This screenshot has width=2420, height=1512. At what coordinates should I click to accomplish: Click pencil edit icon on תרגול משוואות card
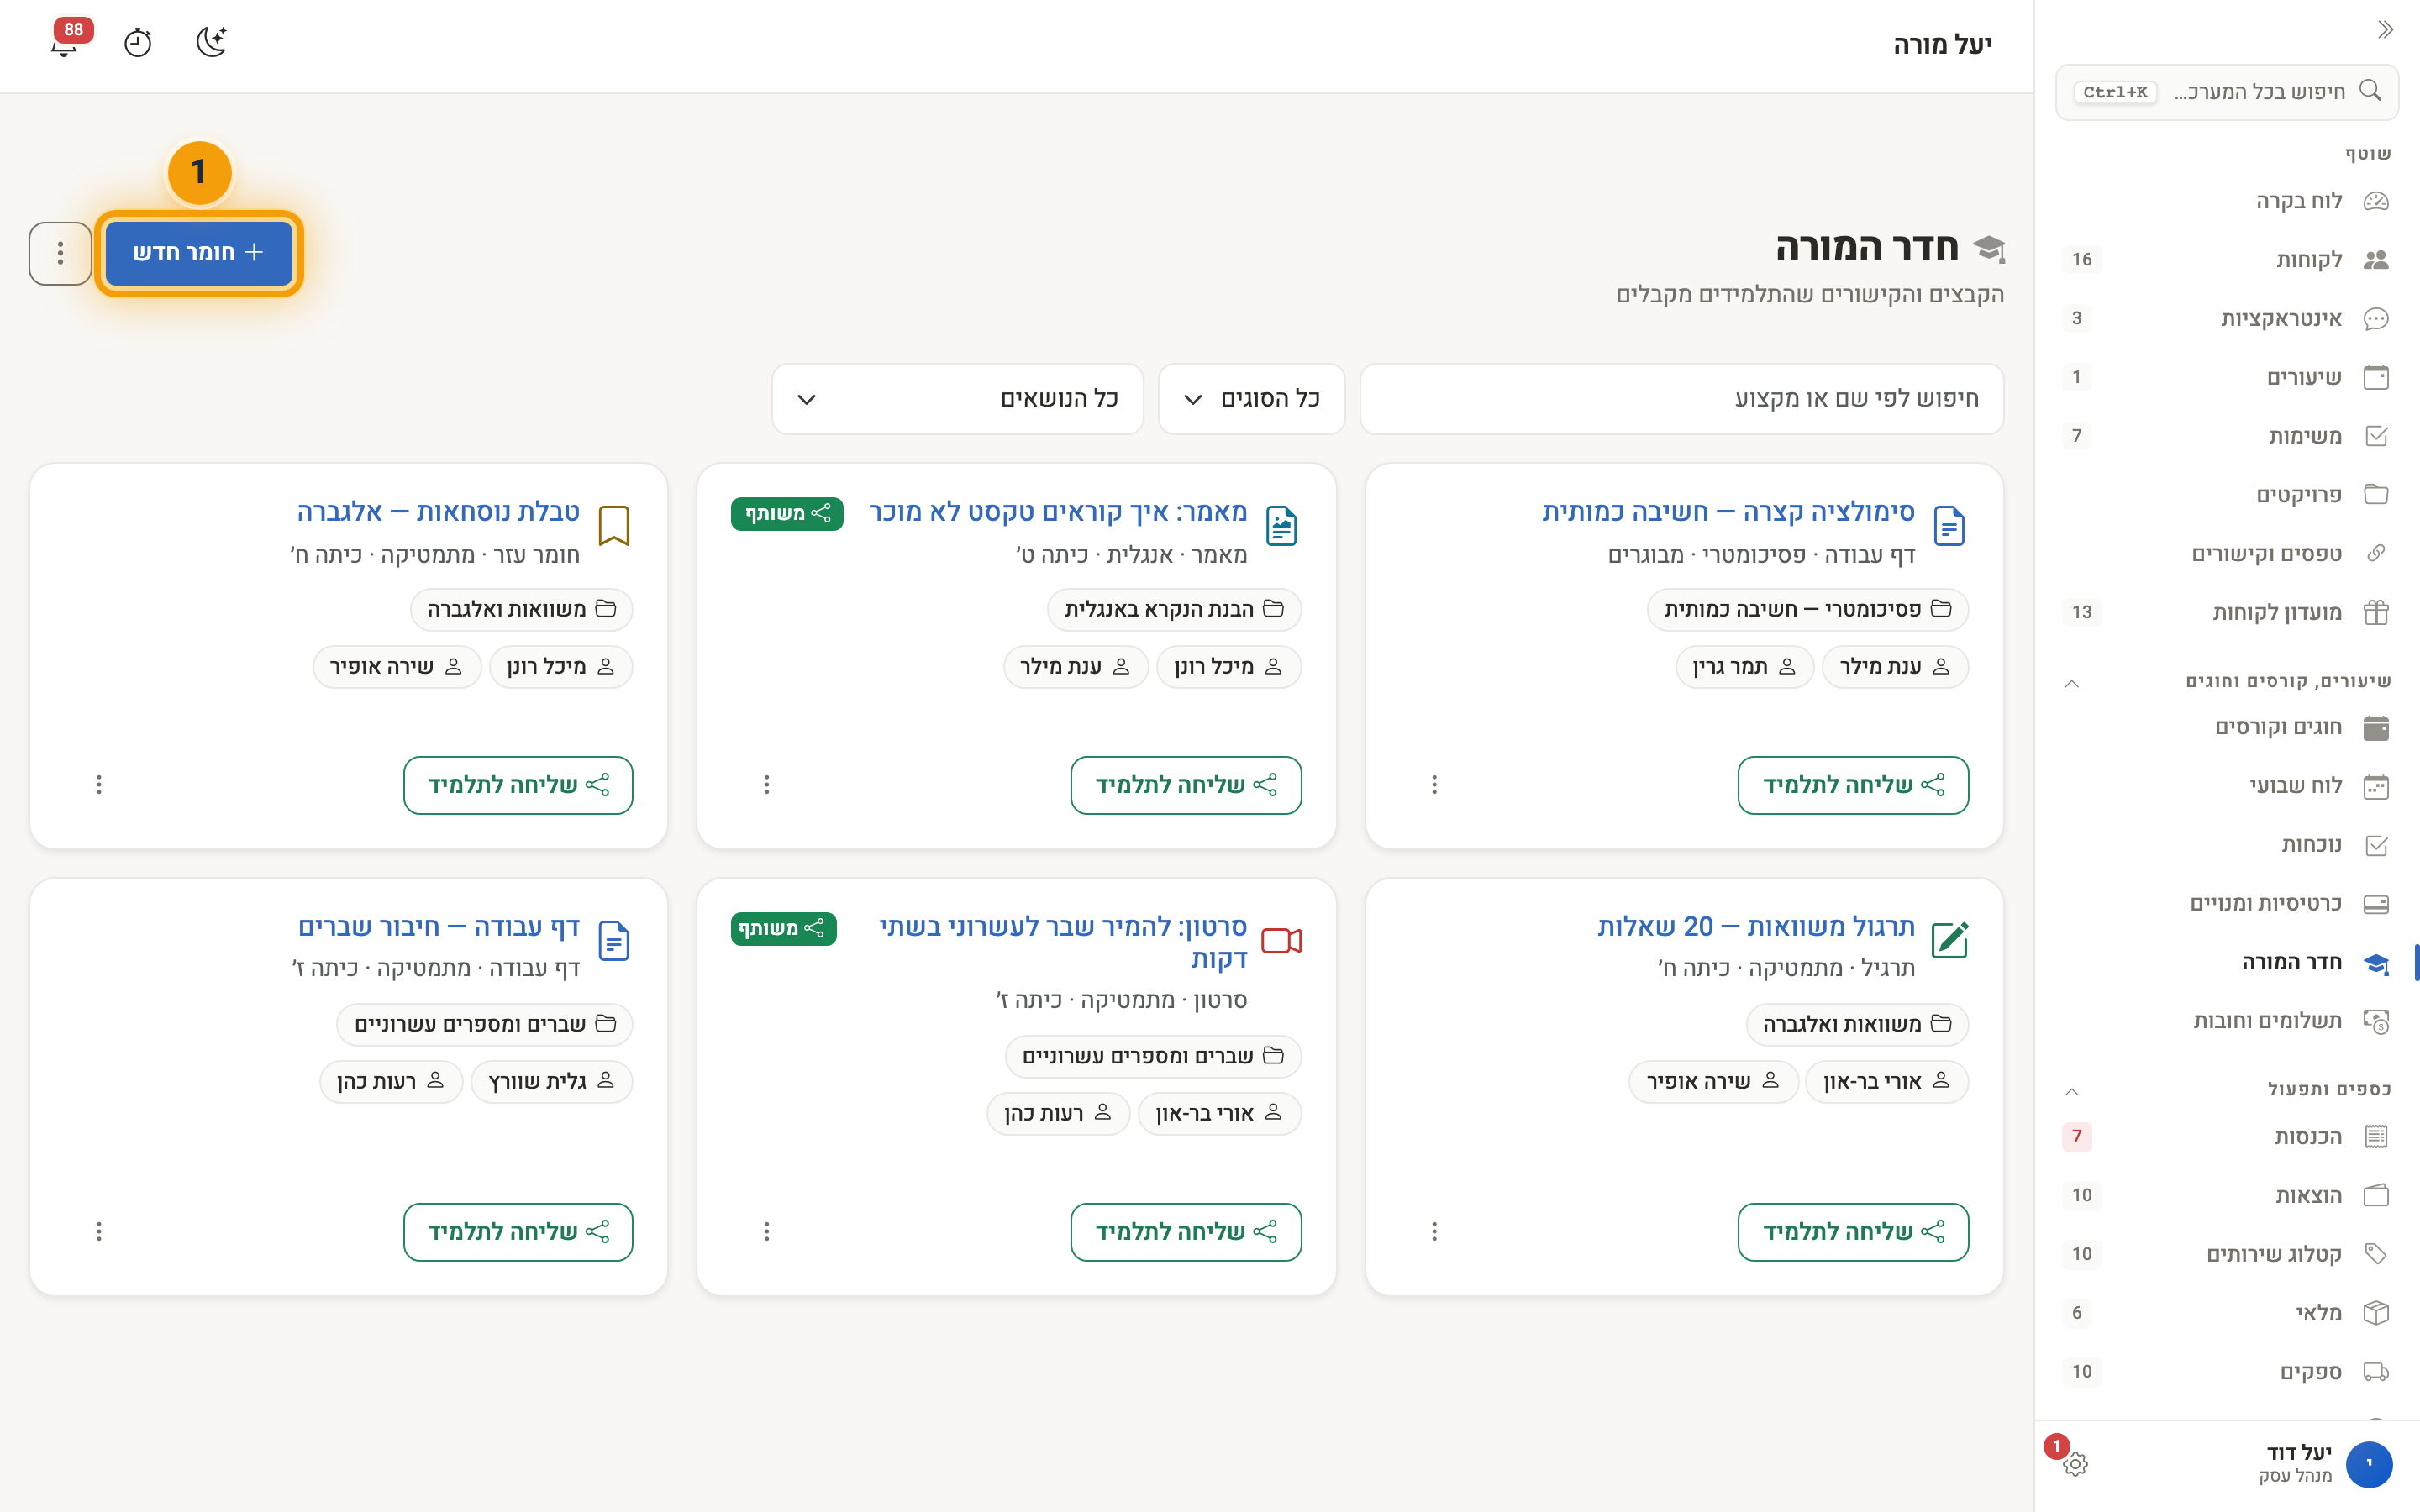pos(1950,940)
